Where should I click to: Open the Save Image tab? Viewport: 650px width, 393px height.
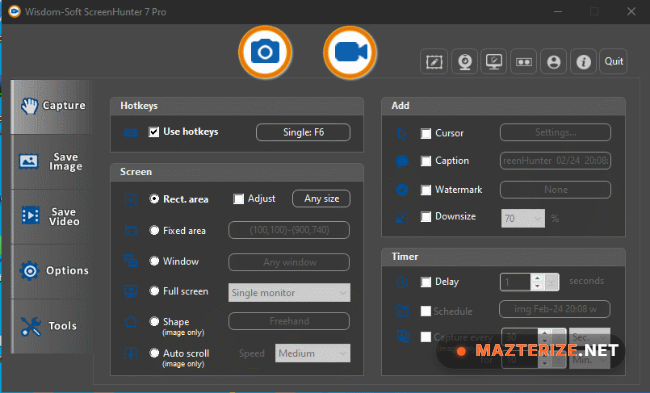[x=52, y=162]
